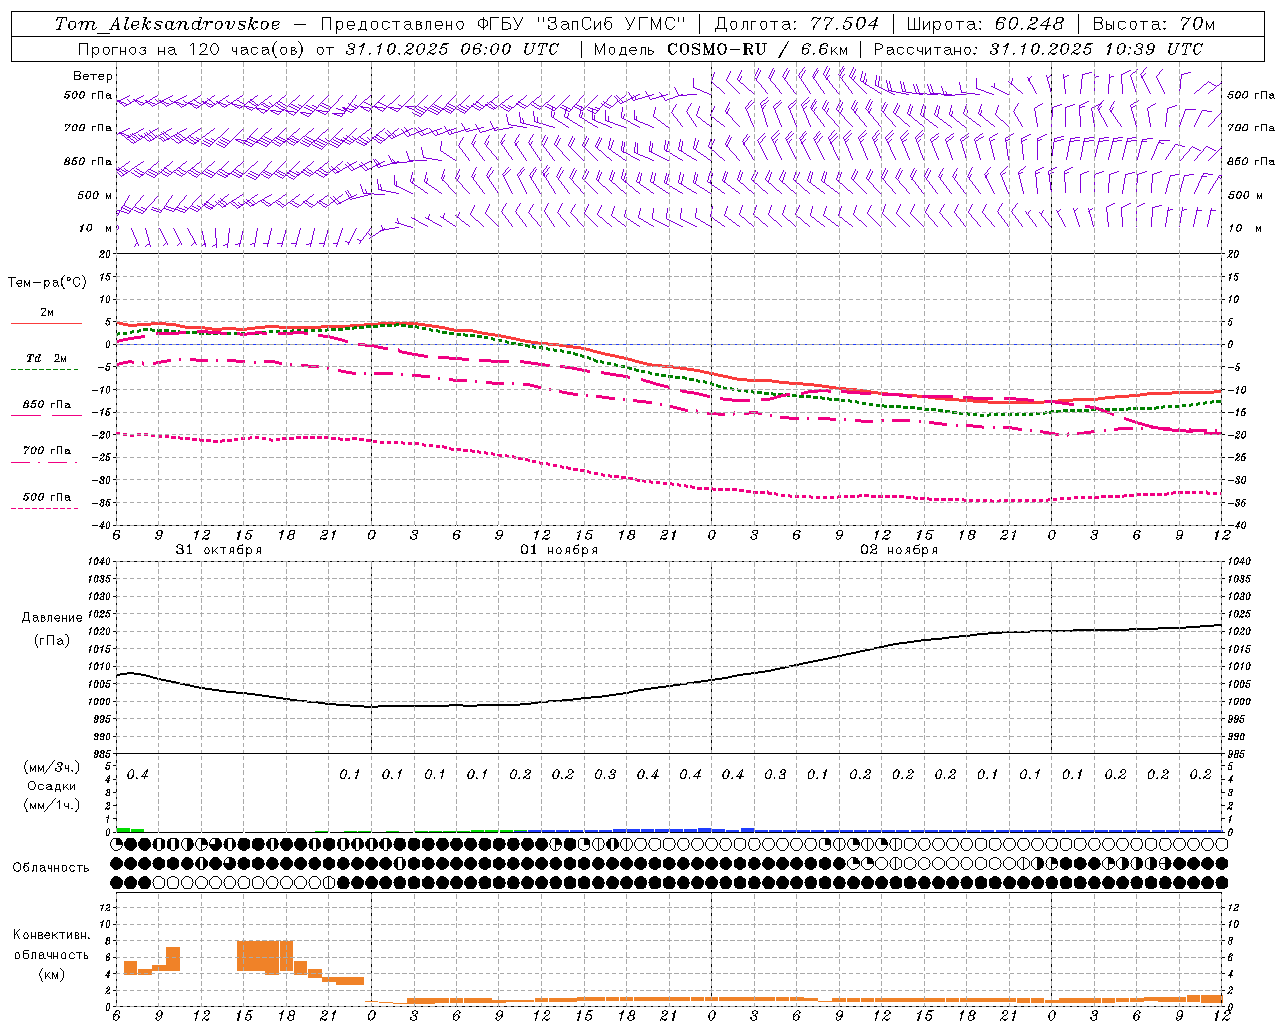The width and height of the screenshot is (1280, 1024).
Task: Click the 'Осадки' precipitation label
Action: pyautogui.click(x=50, y=786)
